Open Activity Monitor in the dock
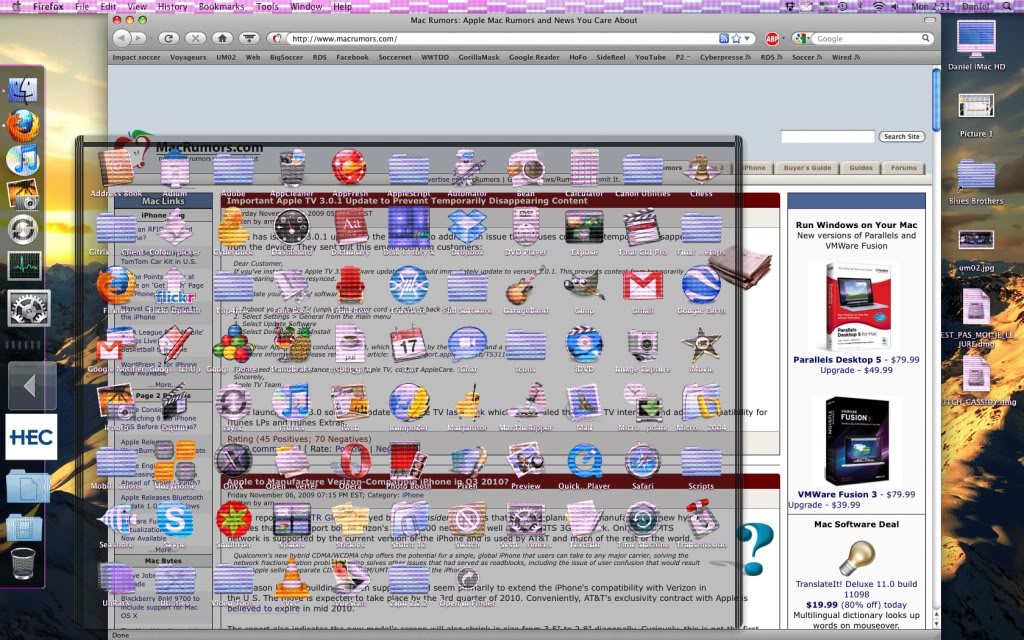The height and width of the screenshot is (640, 1024). tap(24, 266)
